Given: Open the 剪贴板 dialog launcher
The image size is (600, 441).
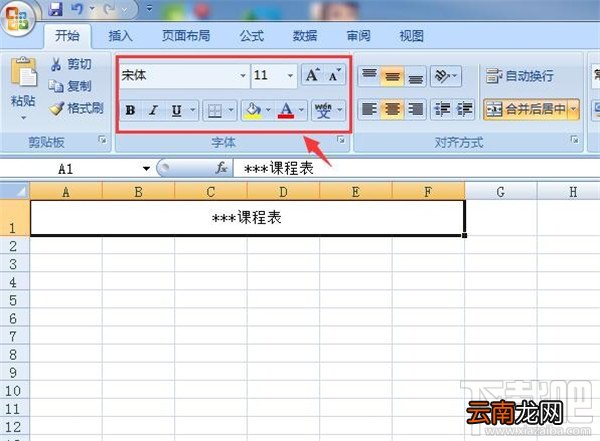Looking at the screenshot, I should (x=102, y=140).
